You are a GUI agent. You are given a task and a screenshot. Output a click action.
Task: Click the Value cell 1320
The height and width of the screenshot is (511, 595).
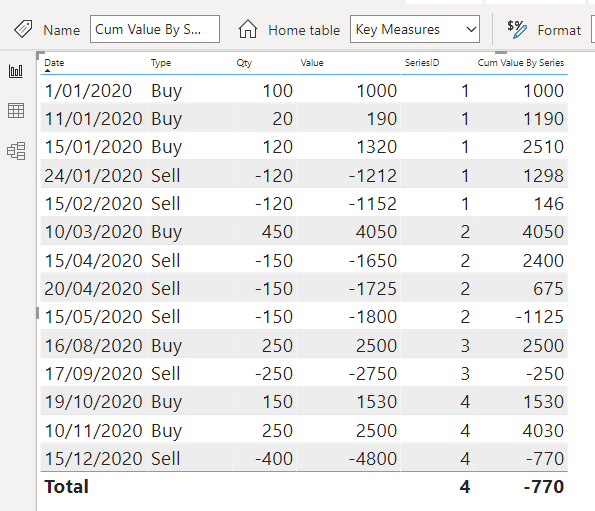[377, 147]
